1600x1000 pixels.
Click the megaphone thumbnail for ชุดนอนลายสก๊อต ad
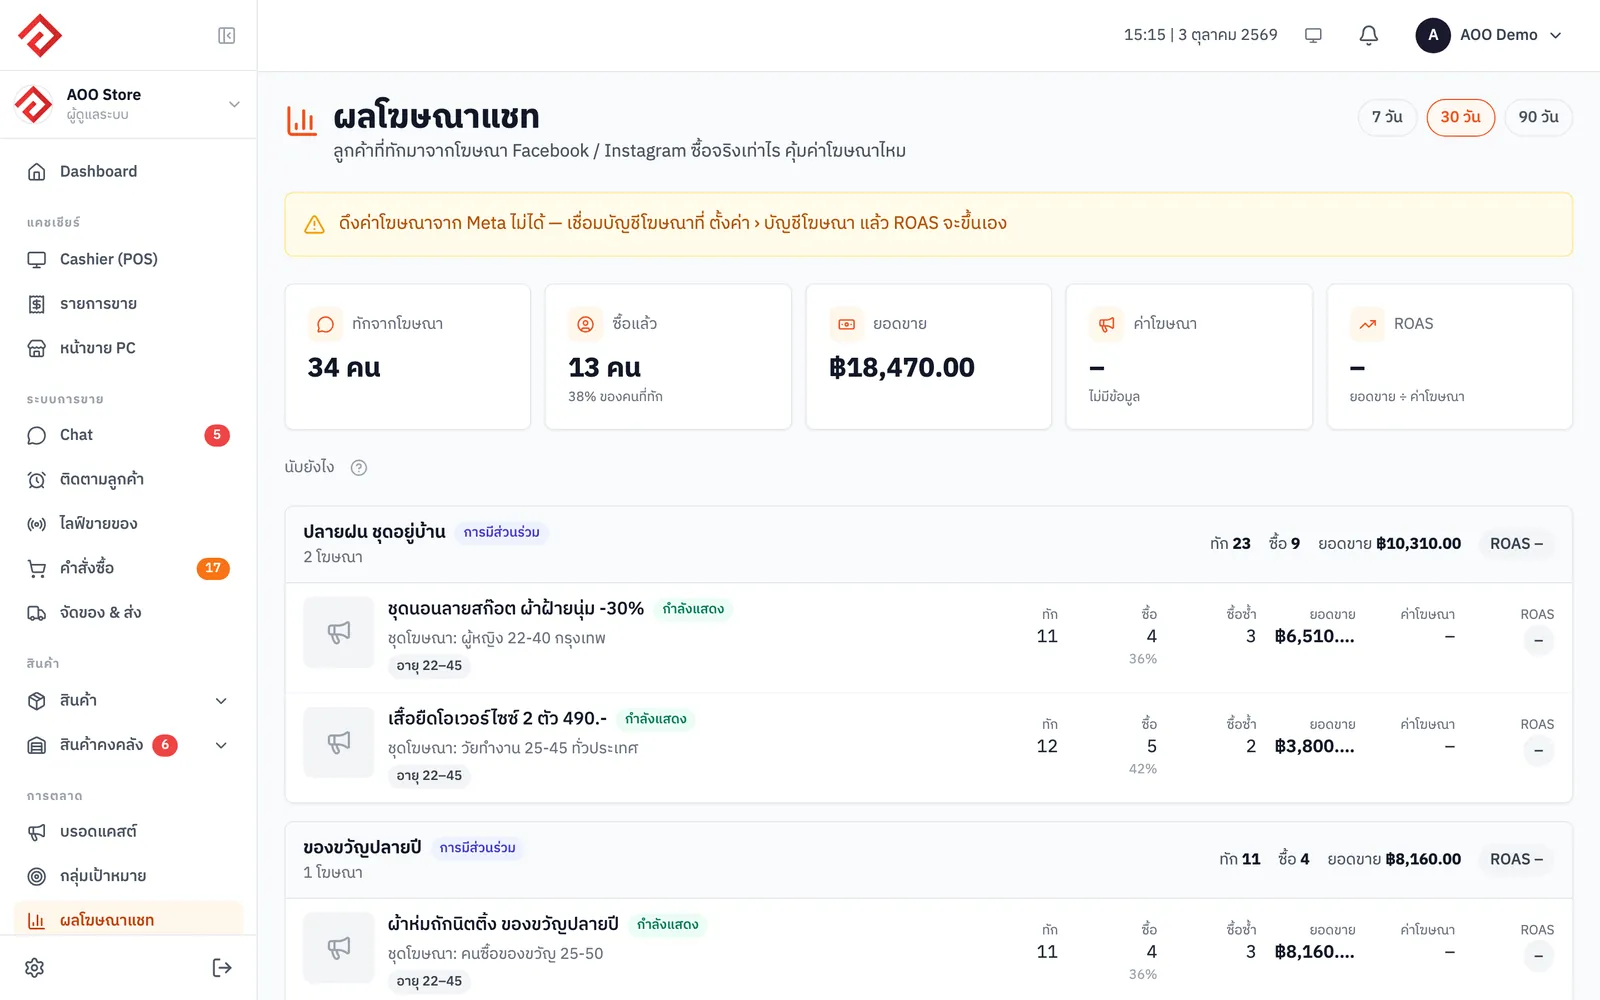click(x=339, y=632)
